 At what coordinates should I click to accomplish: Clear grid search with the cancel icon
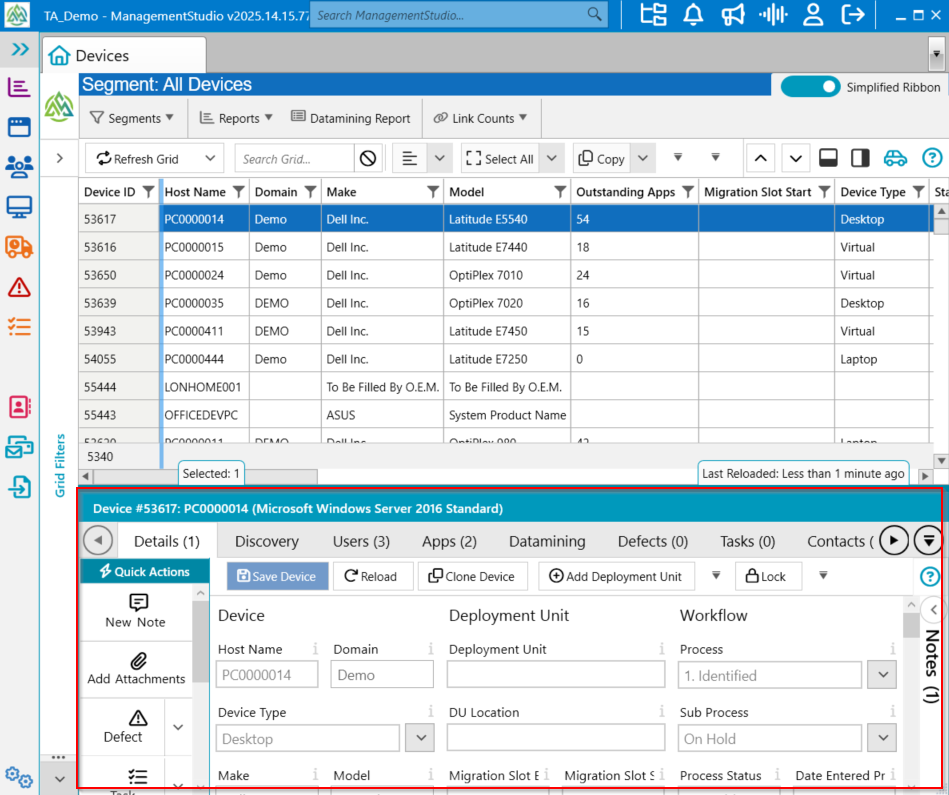pyautogui.click(x=368, y=159)
